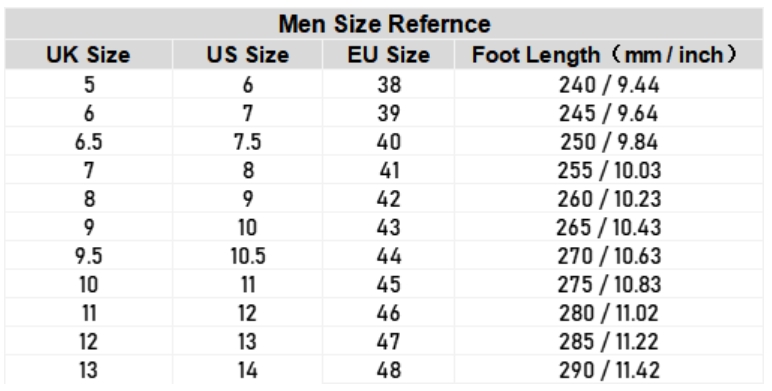Select the UK size 5 cell
The width and height of the screenshot is (772, 391).
click(x=89, y=85)
